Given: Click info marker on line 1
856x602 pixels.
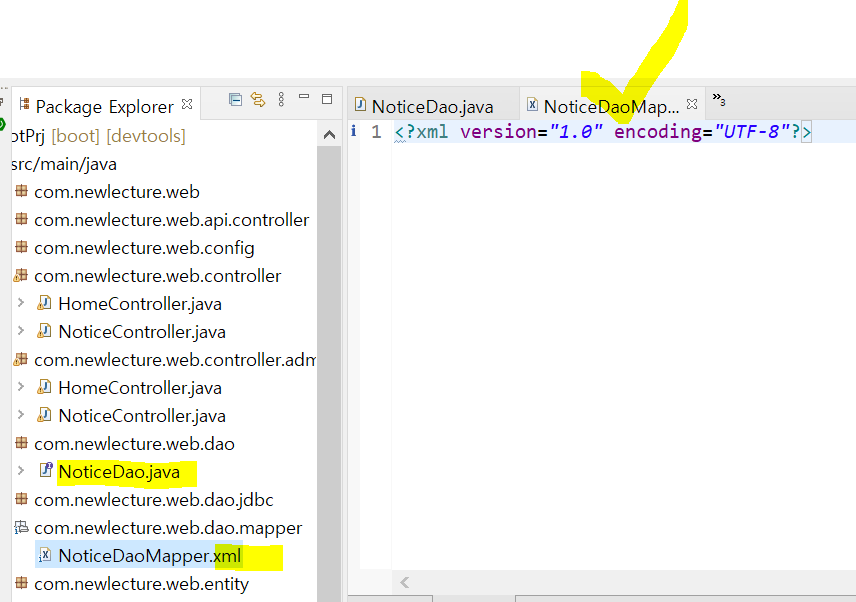Looking at the screenshot, I should click(x=354, y=131).
